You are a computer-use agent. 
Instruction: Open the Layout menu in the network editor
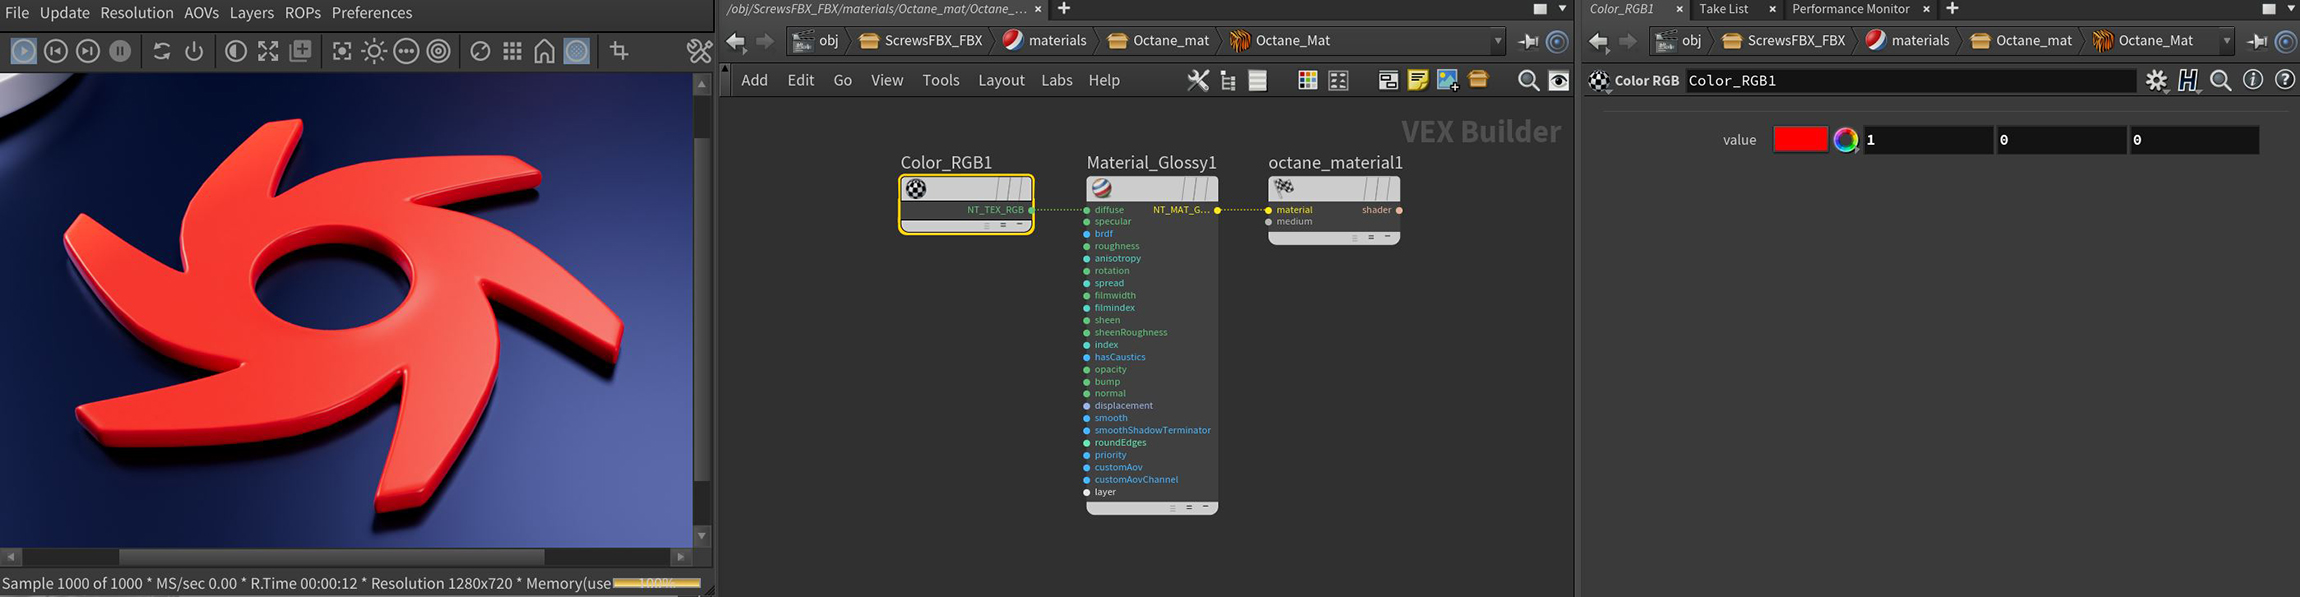1000,80
